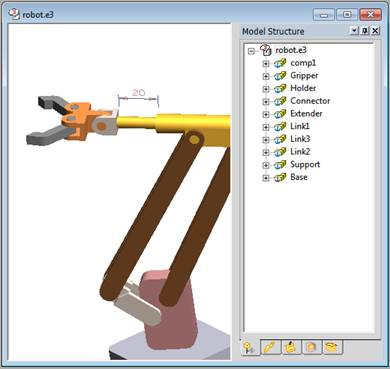Expand the Holder tree node
This screenshot has height=369, width=390.
pos(266,89)
